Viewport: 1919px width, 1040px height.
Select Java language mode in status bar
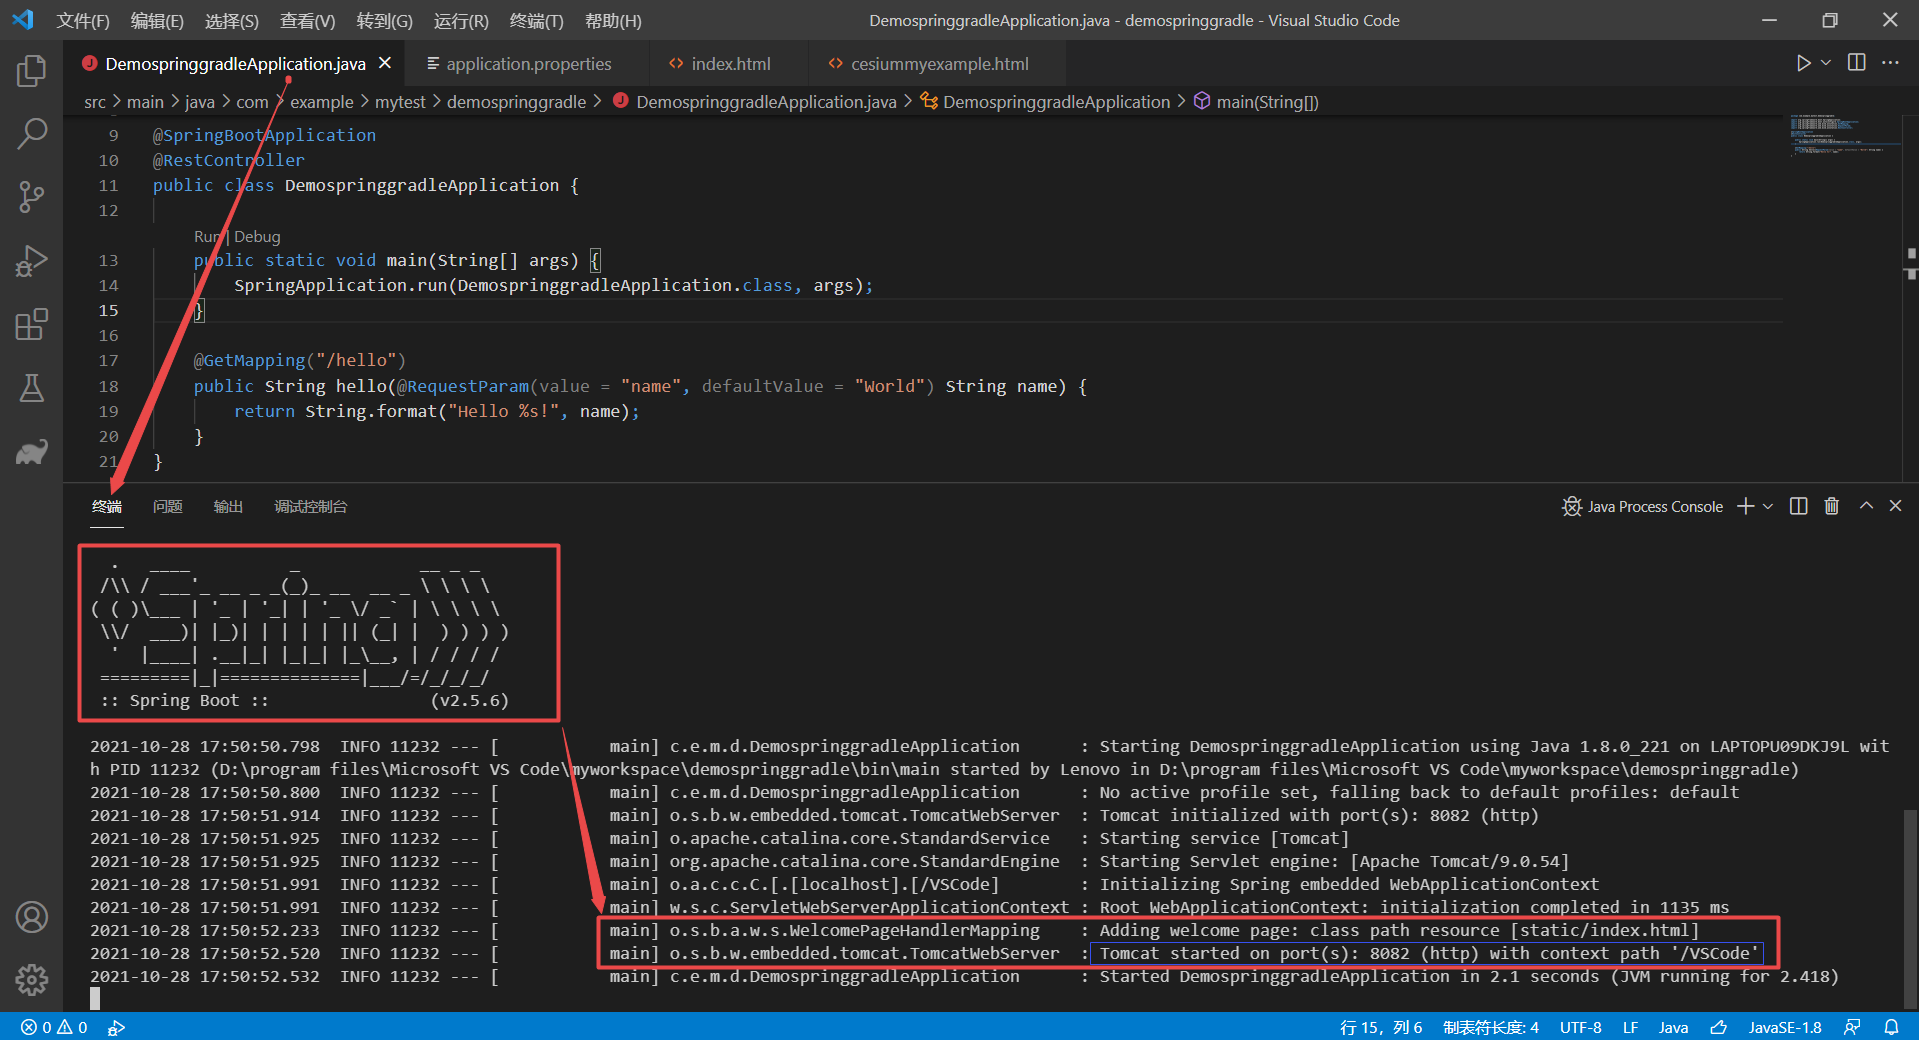coord(1674,1027)
